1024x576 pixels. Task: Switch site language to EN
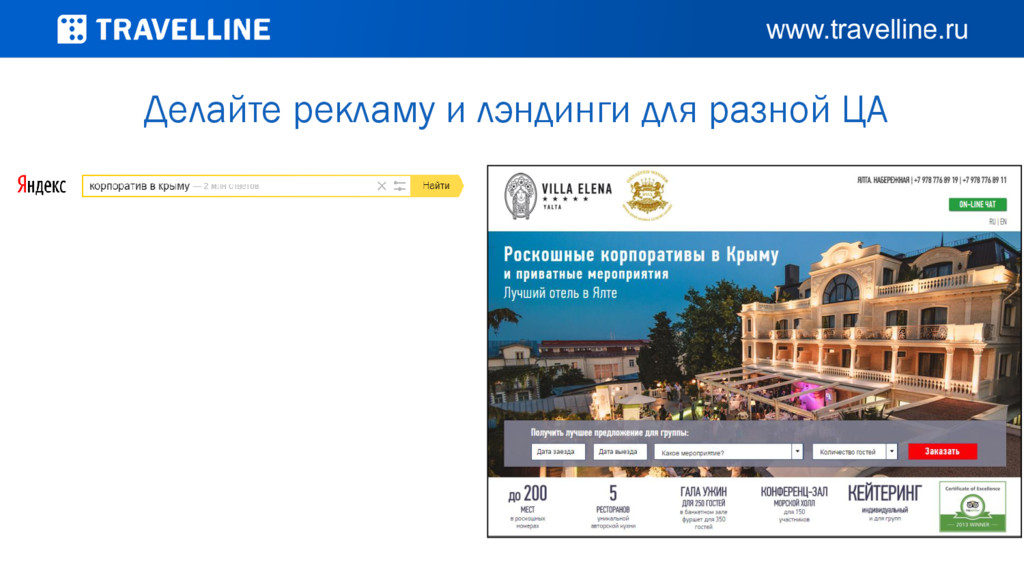(1003, 222)
